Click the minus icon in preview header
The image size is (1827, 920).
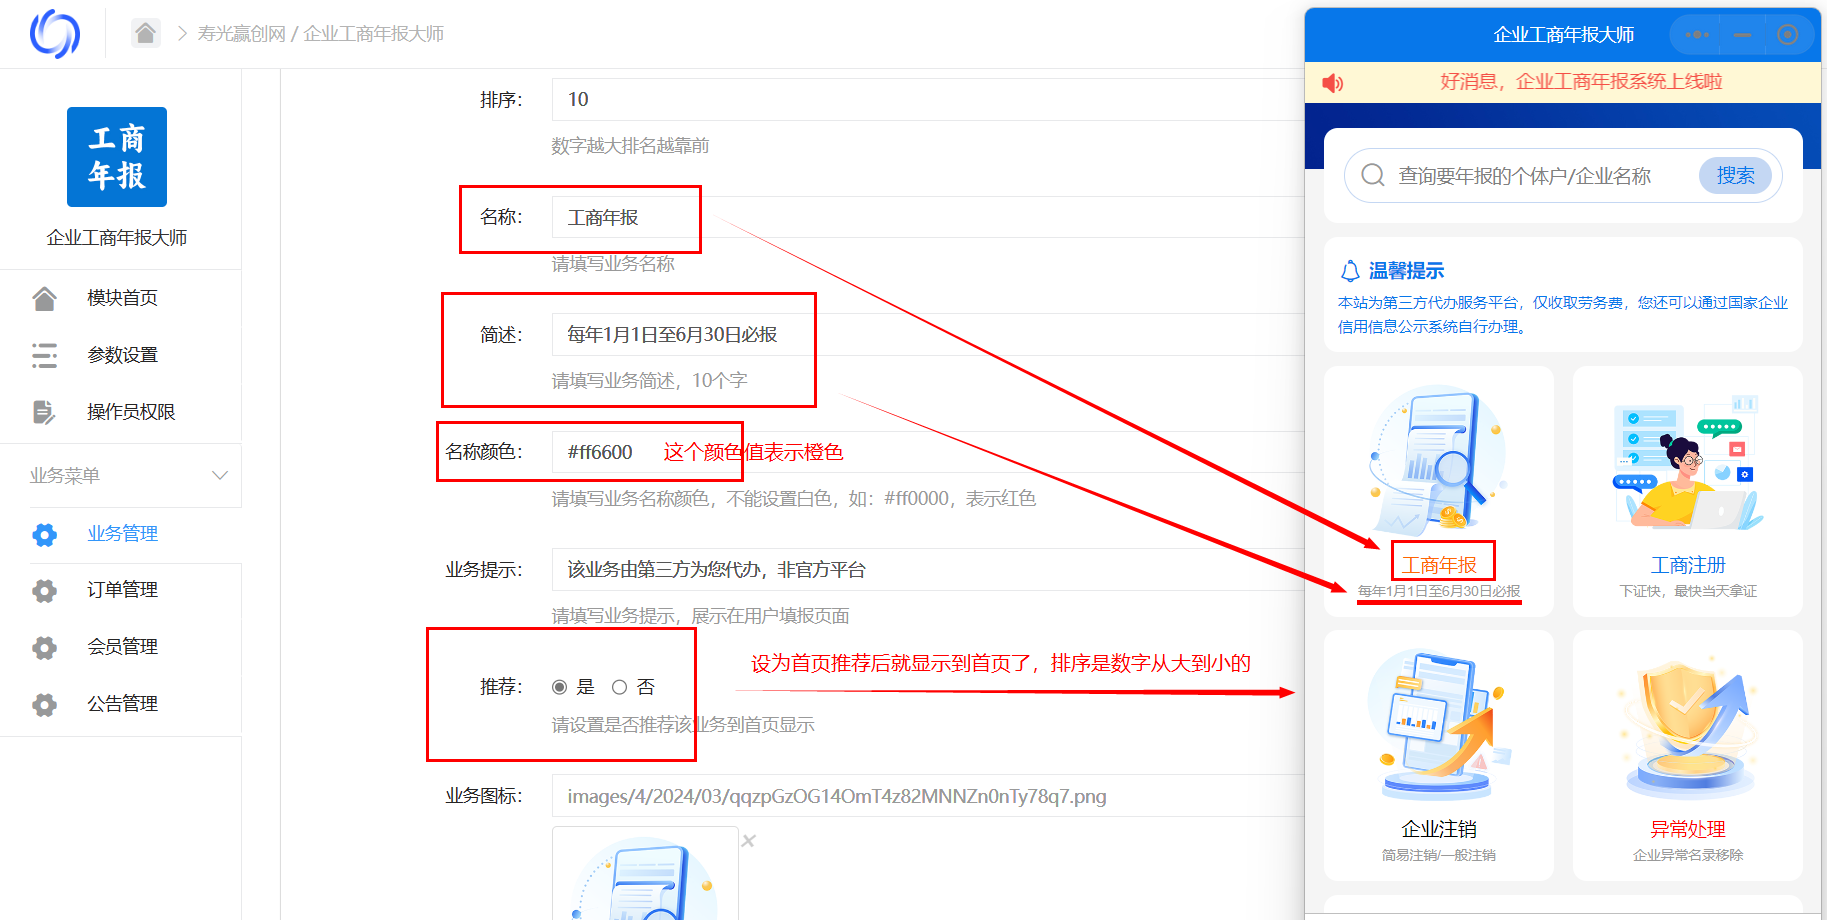pyautogui.click(x=1743, y=35)
